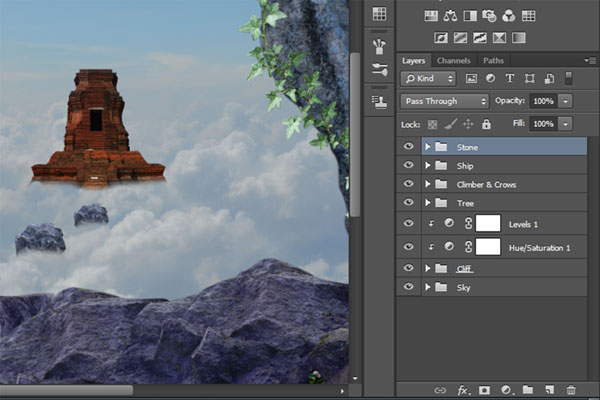The image size is (600, 400).
Task: Select the Climber & Crows group
Action: point(487,185)
